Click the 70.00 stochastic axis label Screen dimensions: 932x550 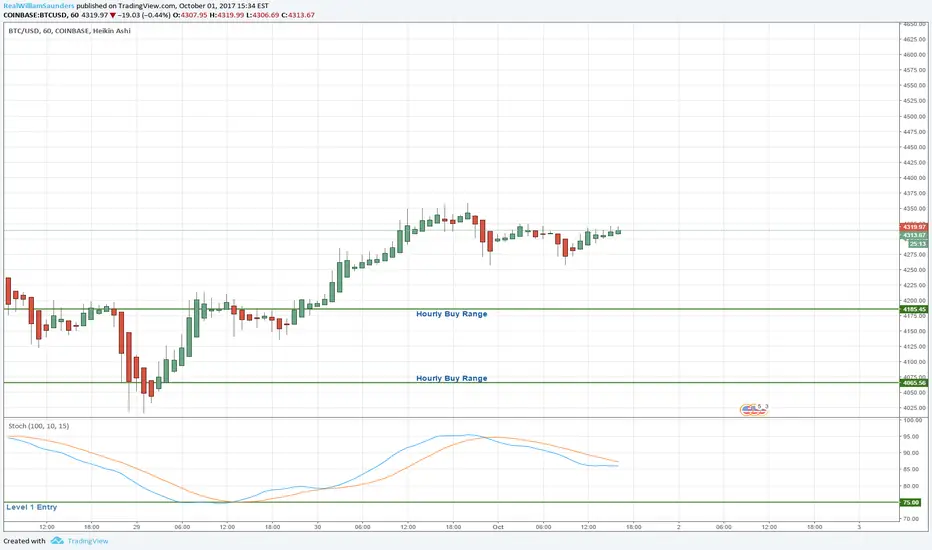(x=912, y=519)
